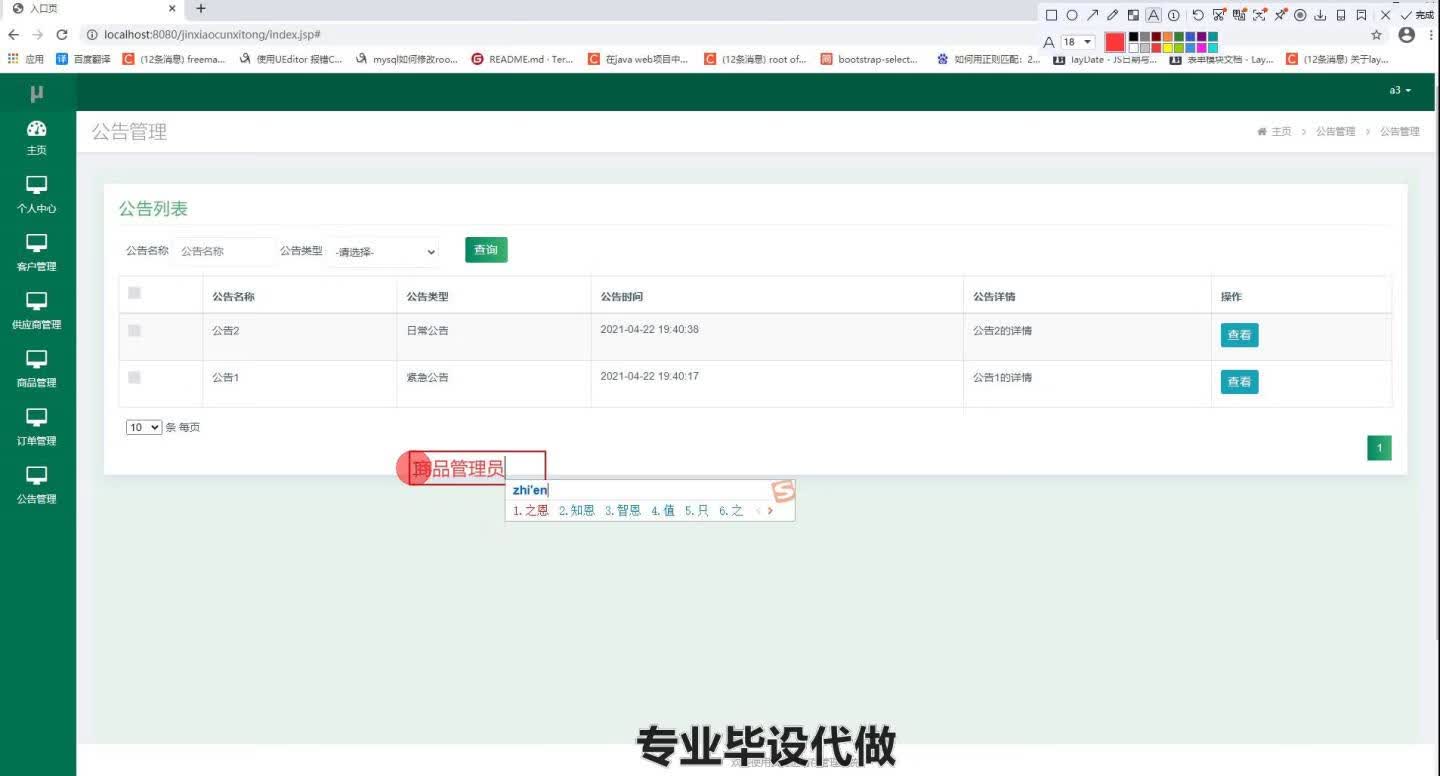This screenshot has height=776, width=1440.
Task: Open the README.md bookmark
Action: [522, 59]
